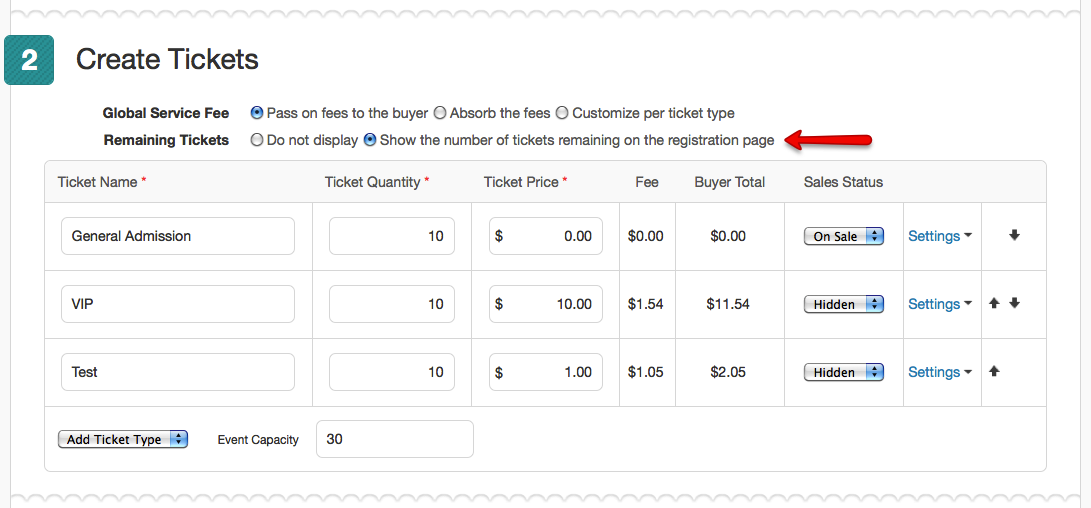Click the VIP ticket price field

tap(546, 304)
